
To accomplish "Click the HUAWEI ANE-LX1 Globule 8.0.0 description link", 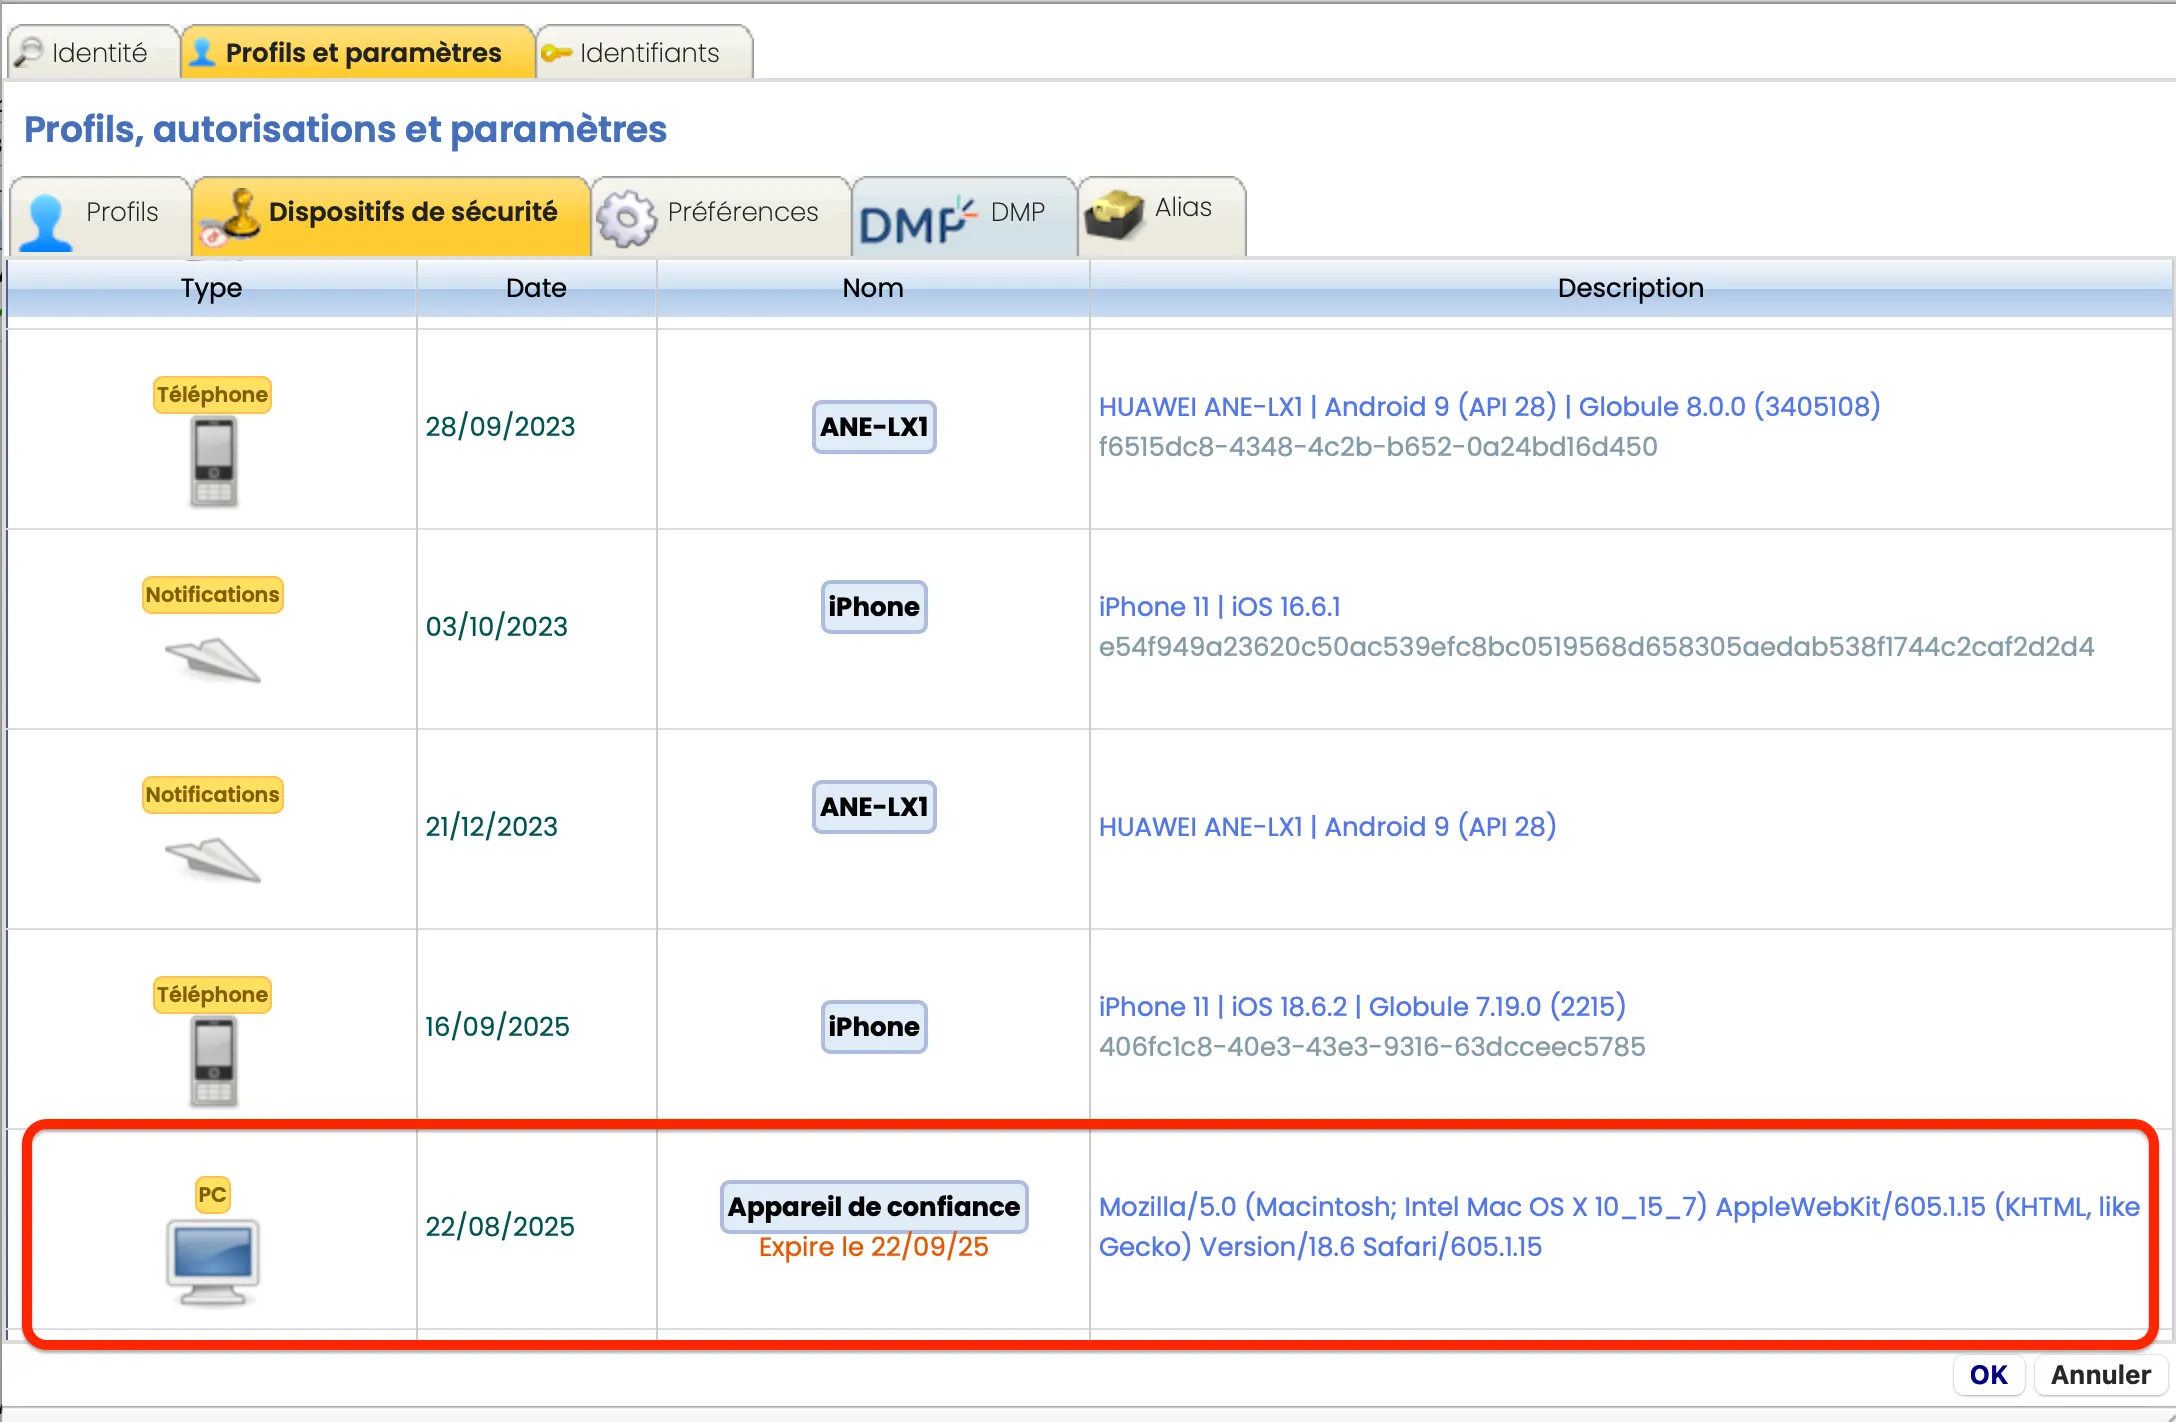I will 1488,407.
